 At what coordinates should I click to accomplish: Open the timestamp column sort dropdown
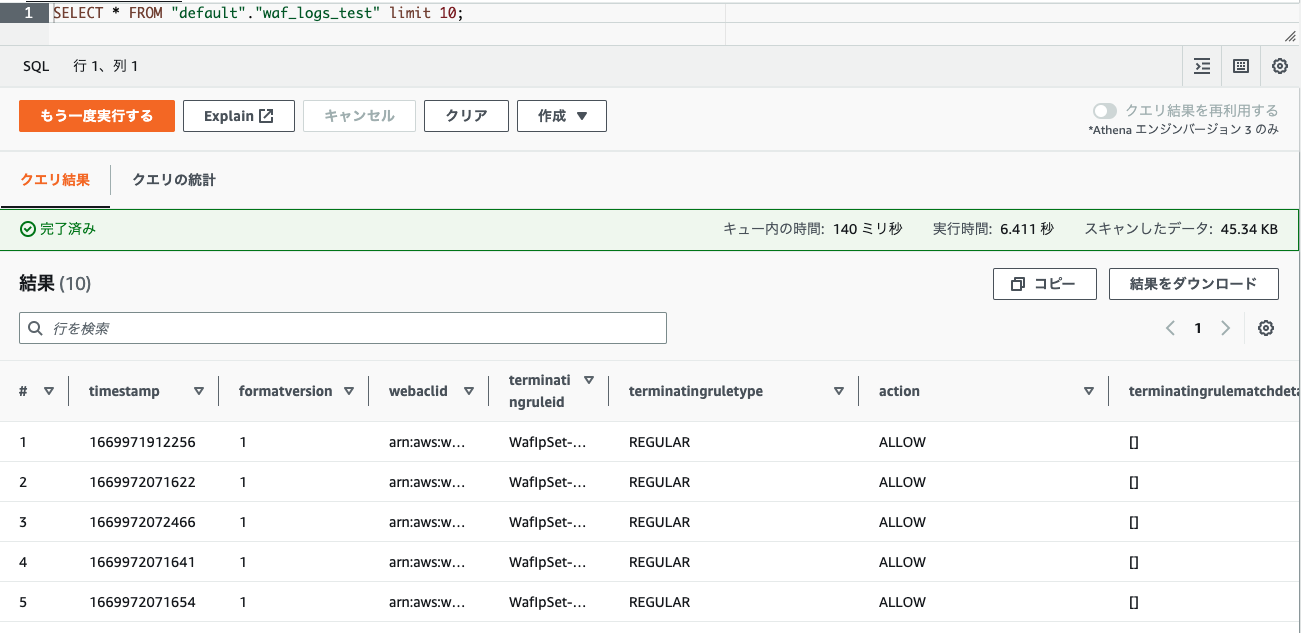coord(200,390)
